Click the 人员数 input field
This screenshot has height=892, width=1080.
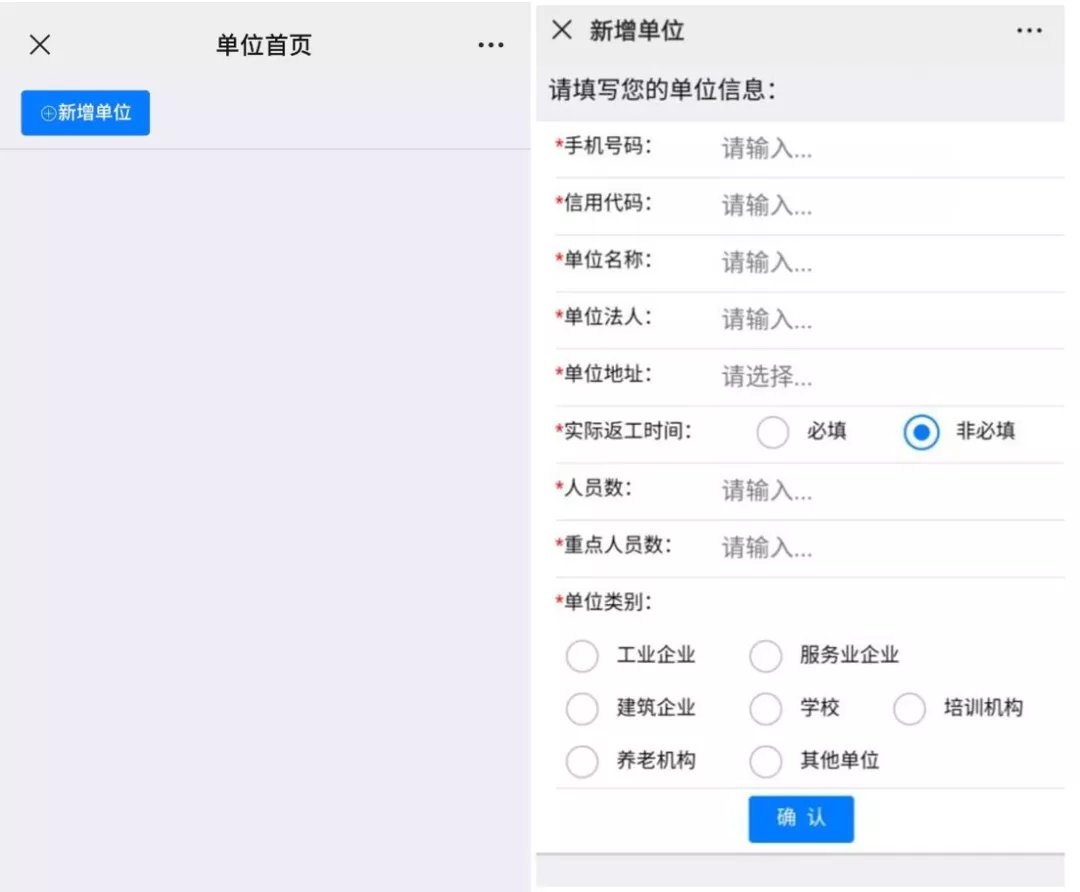[x=880, y=491]
